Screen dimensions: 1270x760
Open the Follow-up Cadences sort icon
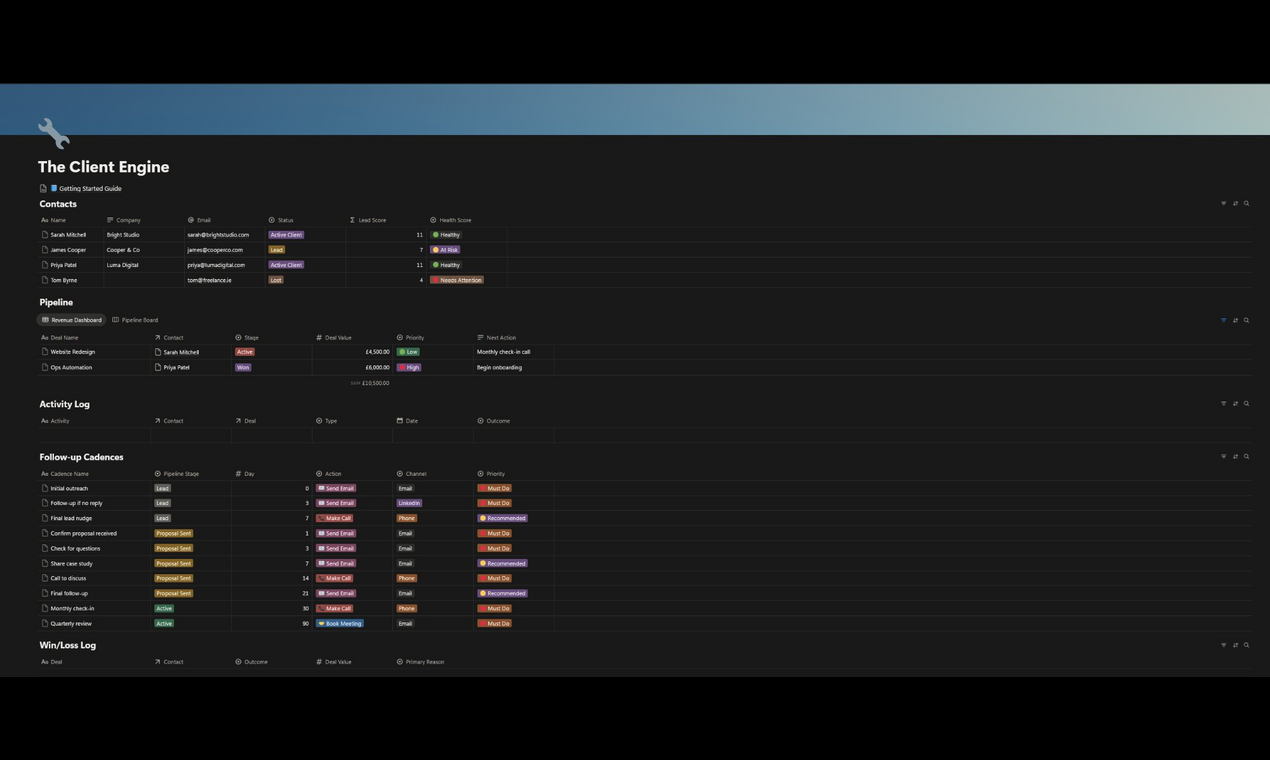[x=1235, y=456]
